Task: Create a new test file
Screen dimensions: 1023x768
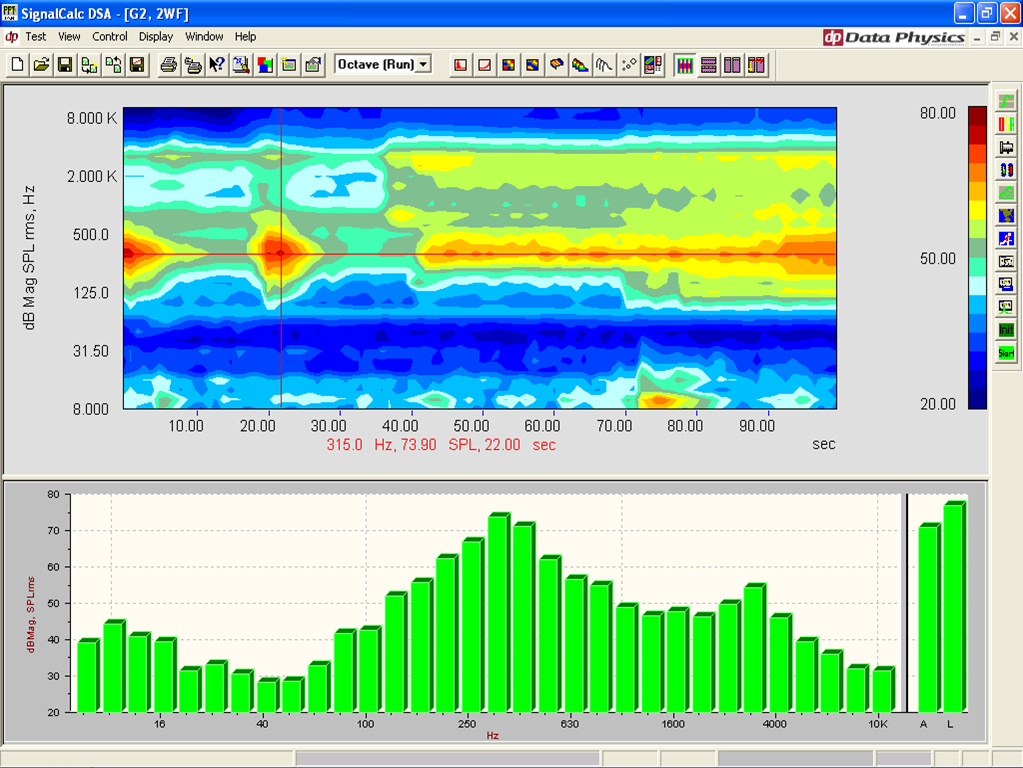Action: (x=18, y=65)
